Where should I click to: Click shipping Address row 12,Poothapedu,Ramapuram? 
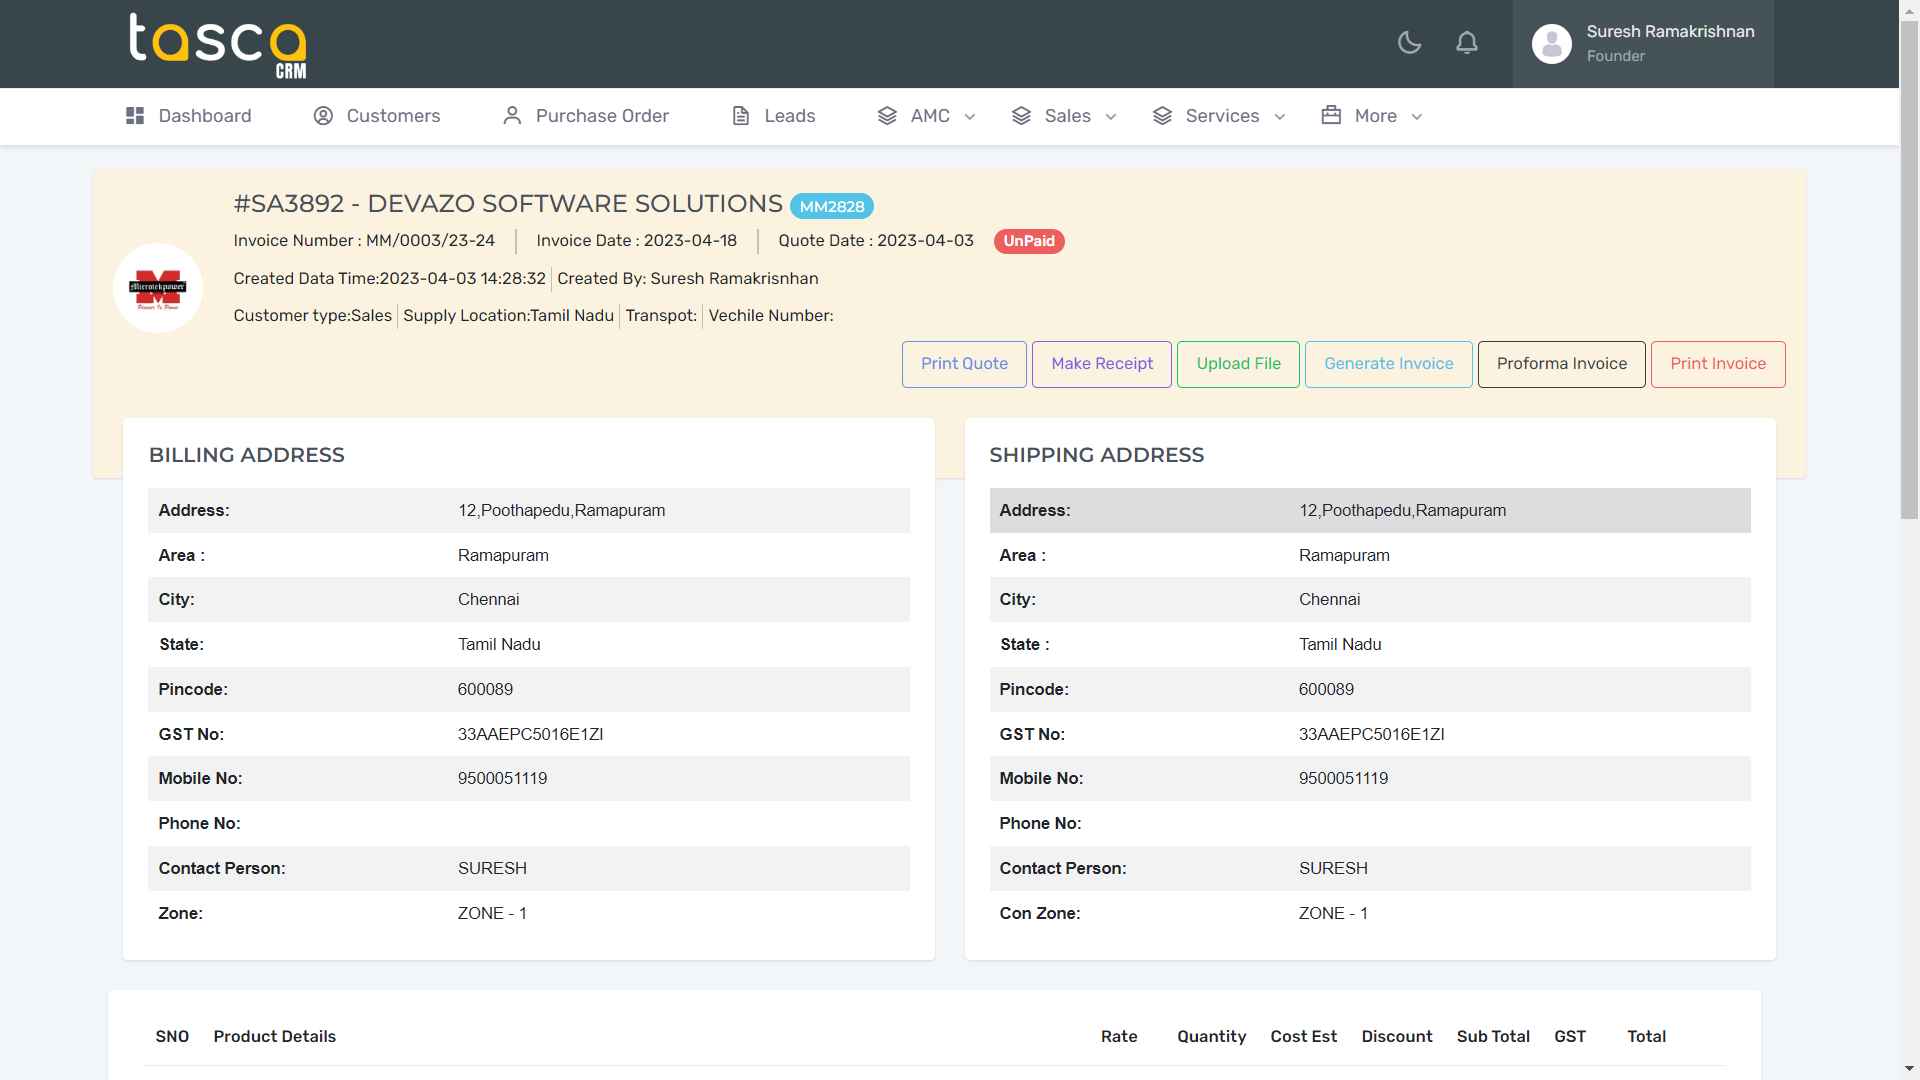[x=1370, y=510]
